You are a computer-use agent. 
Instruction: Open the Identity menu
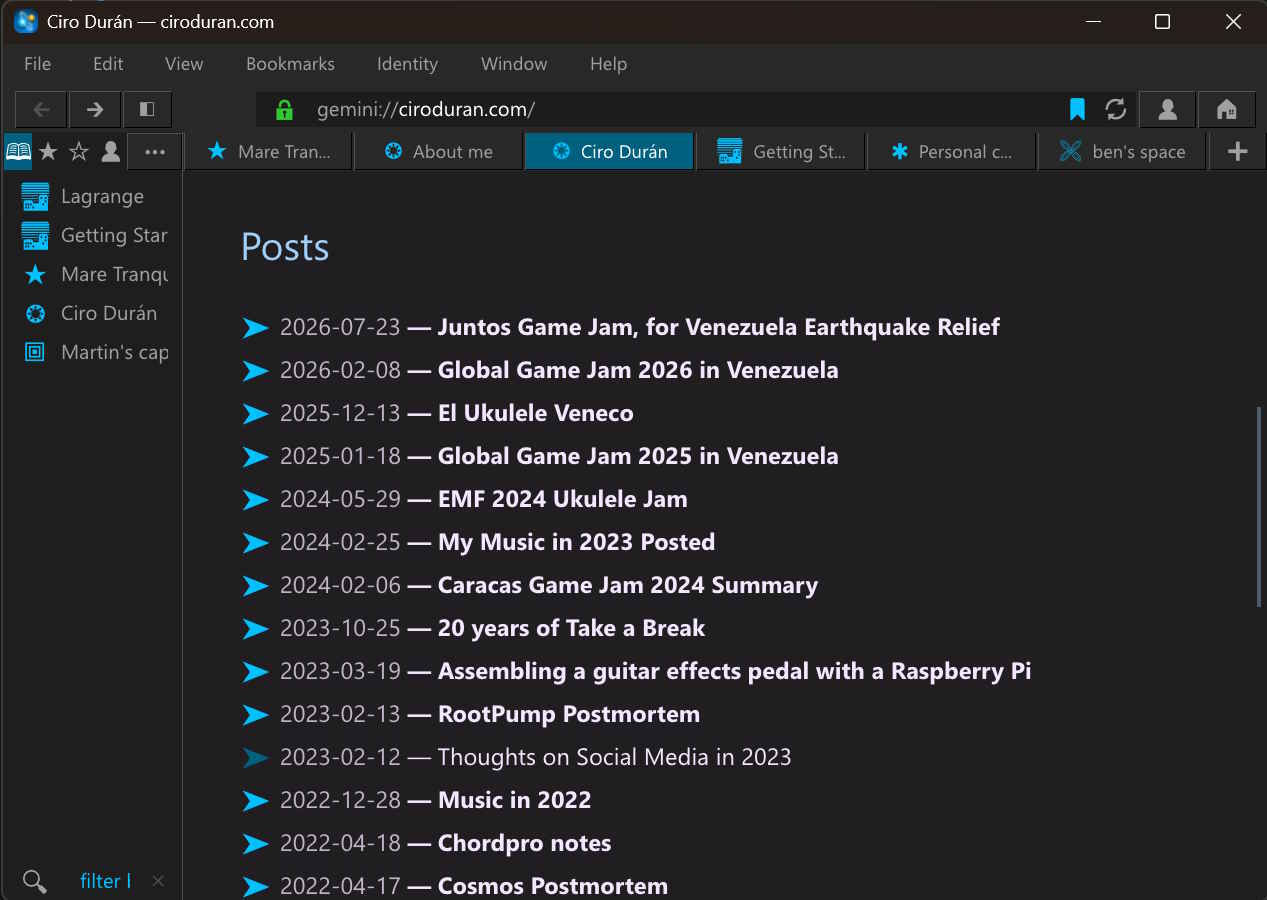tap(407, 64)
